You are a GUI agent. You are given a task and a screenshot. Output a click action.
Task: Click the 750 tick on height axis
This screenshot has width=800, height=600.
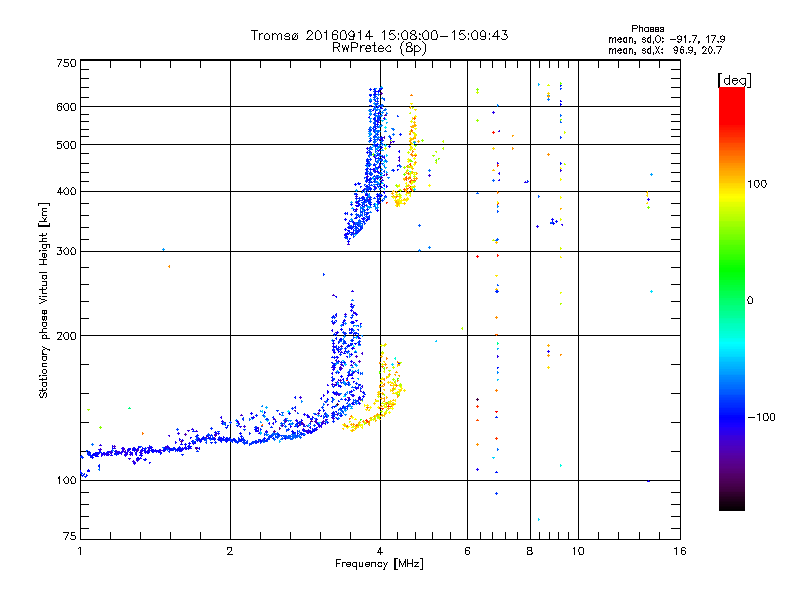coord(66,63)
